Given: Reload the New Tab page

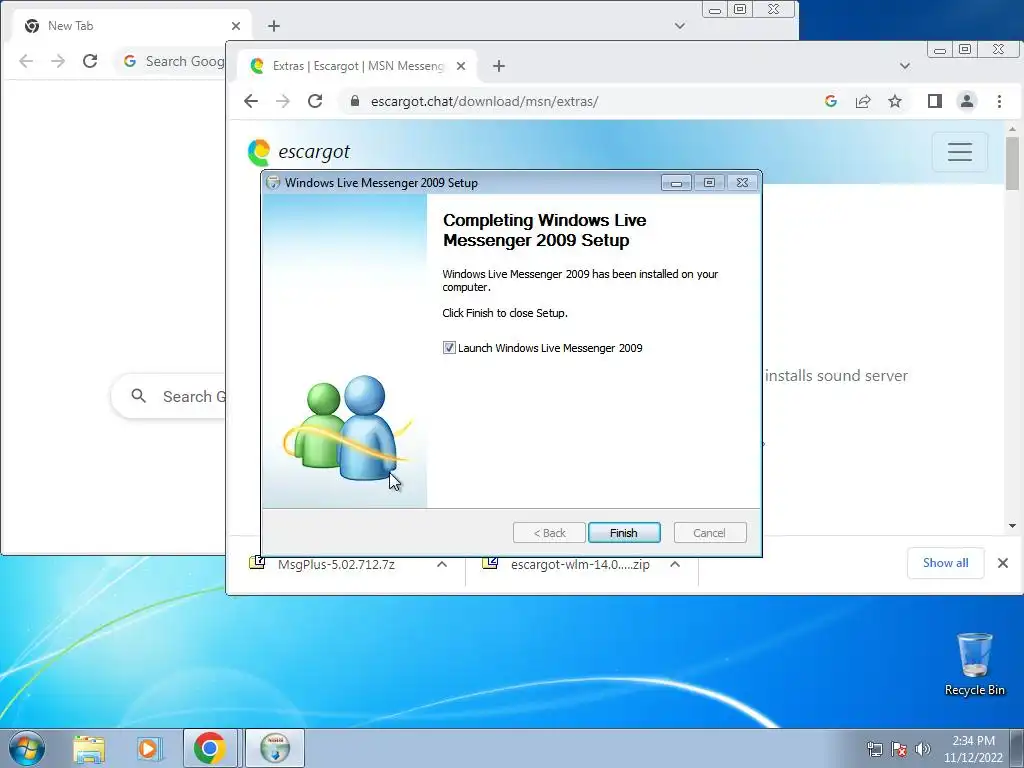Looking at the screenshot, I should pos(90,61).
